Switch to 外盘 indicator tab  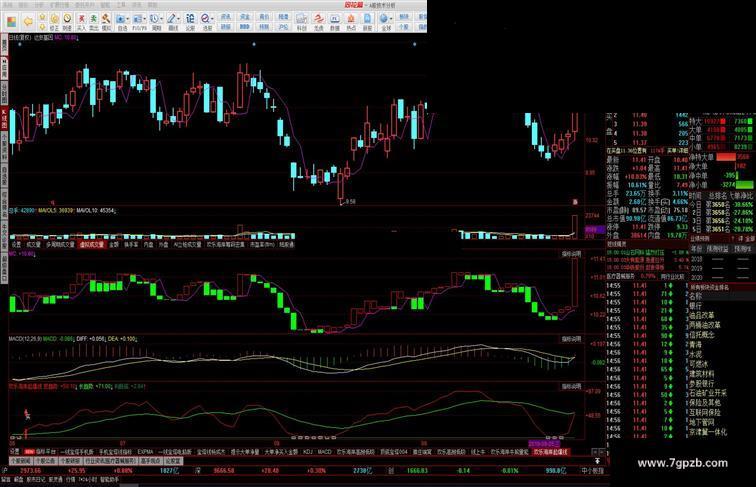(162, 244)
